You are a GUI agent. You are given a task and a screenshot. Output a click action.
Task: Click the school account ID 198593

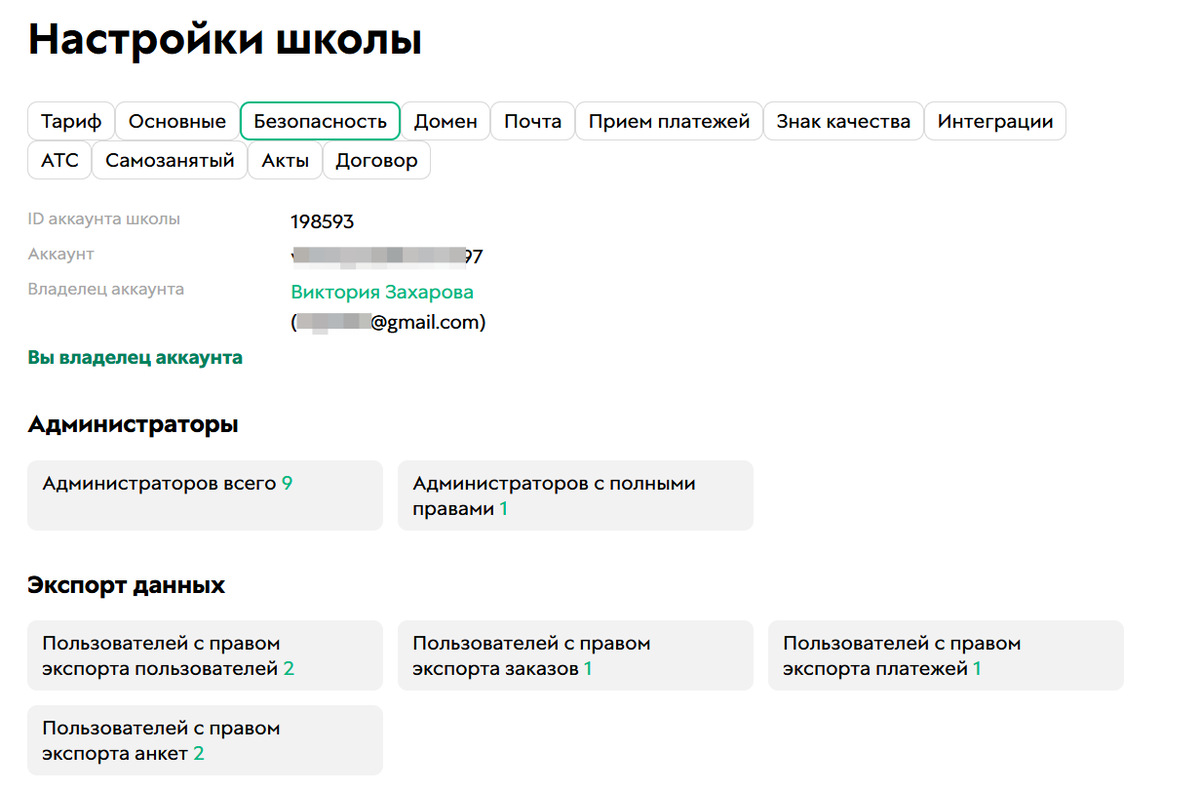click(x=322, y=222)
